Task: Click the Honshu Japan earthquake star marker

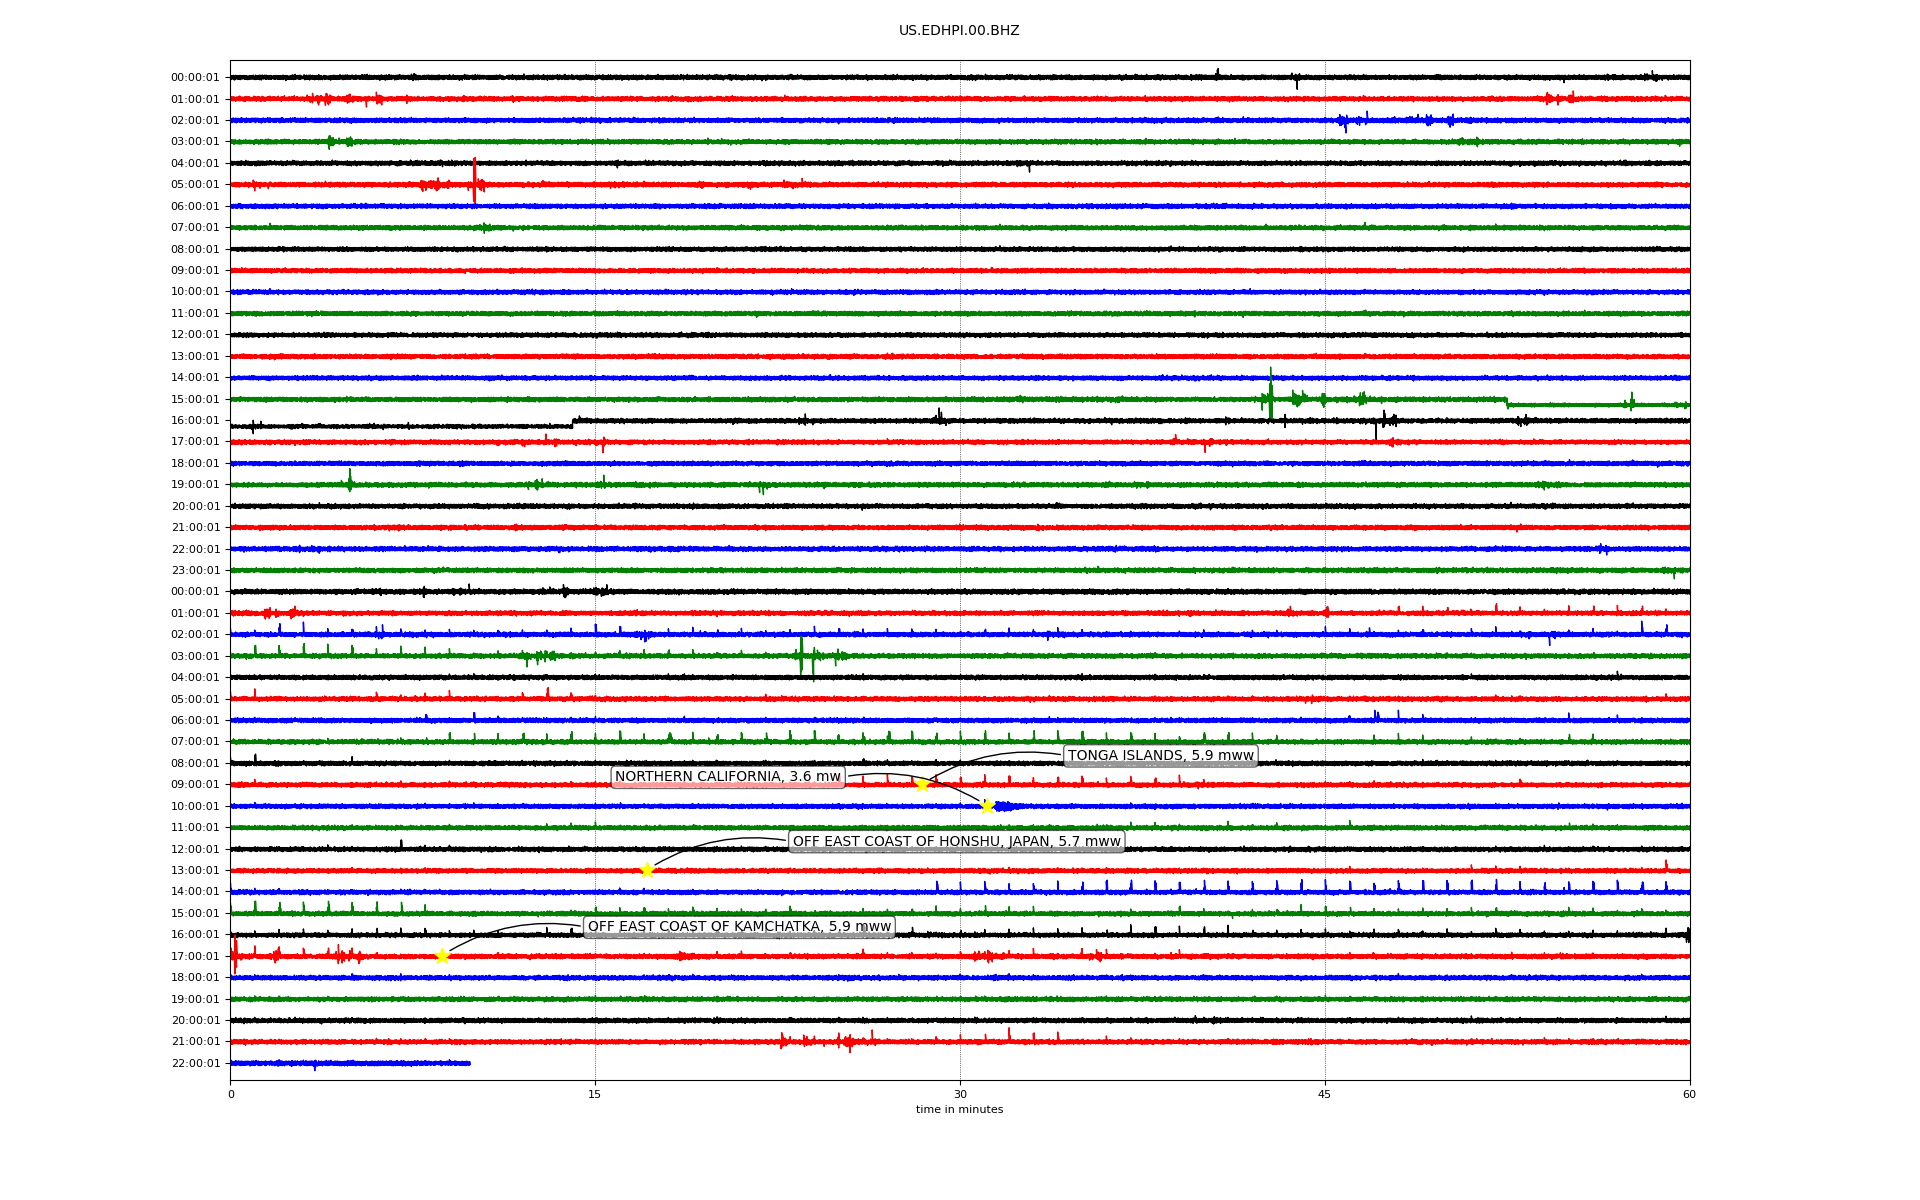Action: [x=647, y=870]
